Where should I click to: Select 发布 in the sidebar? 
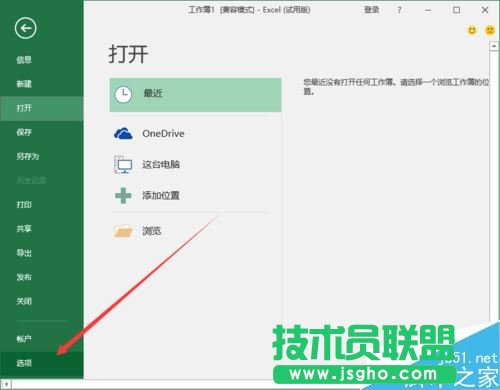[24, 277]
